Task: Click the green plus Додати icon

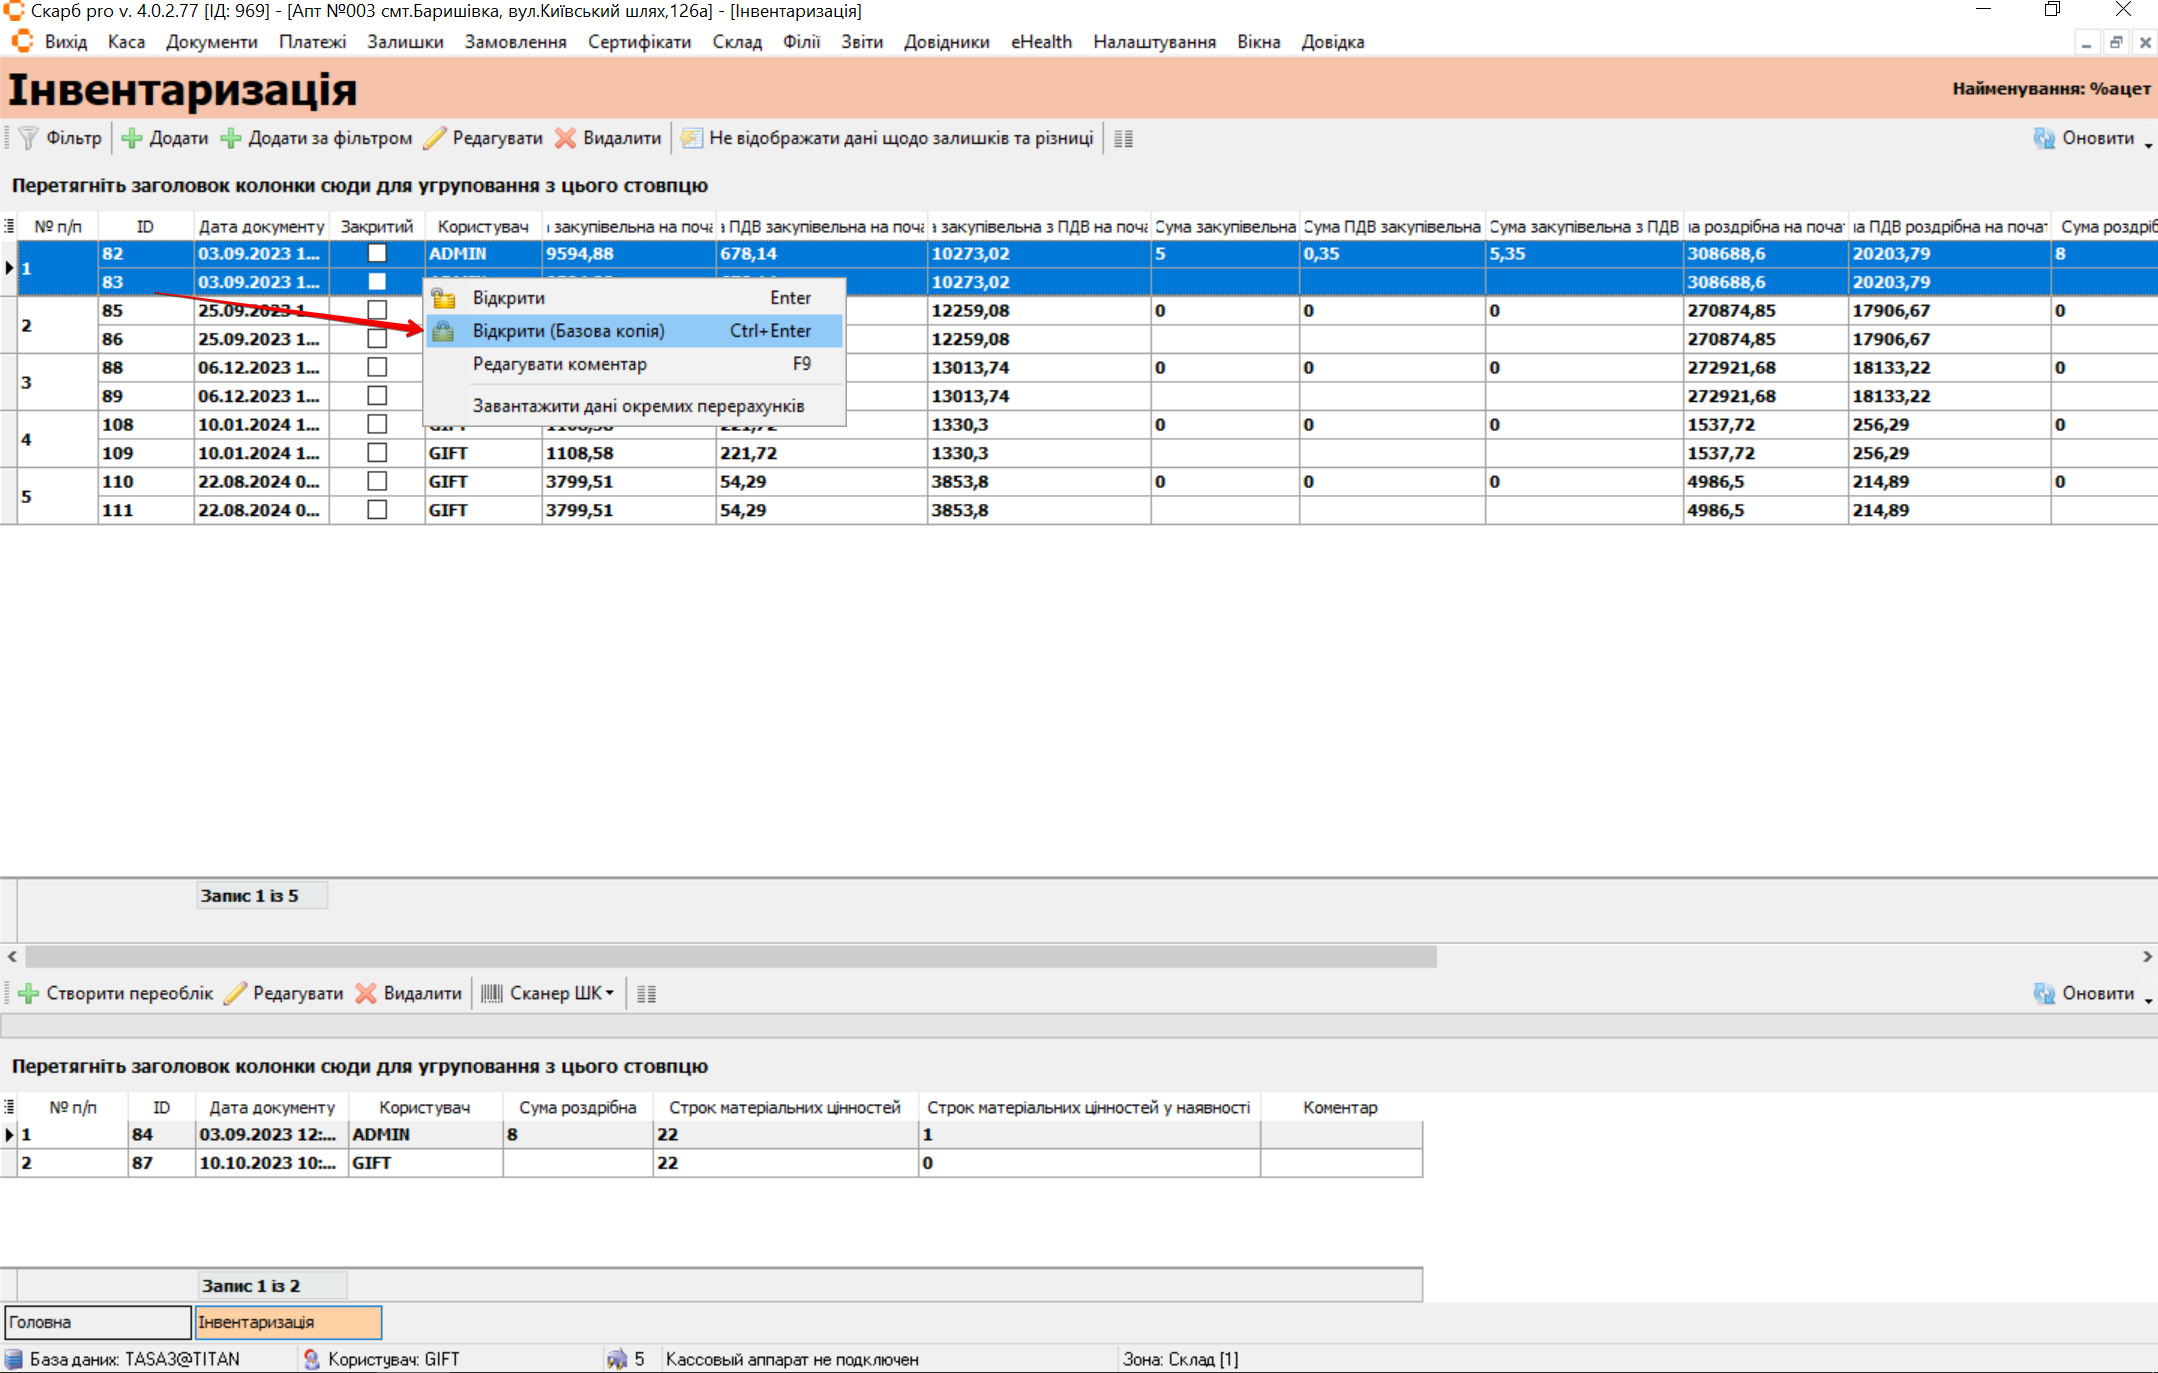Action: point(131,138)
